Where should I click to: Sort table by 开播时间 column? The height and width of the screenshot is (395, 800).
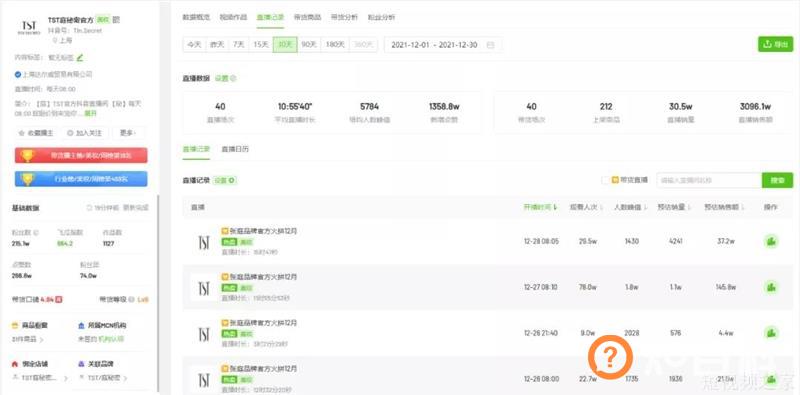[x=540, y=207]
